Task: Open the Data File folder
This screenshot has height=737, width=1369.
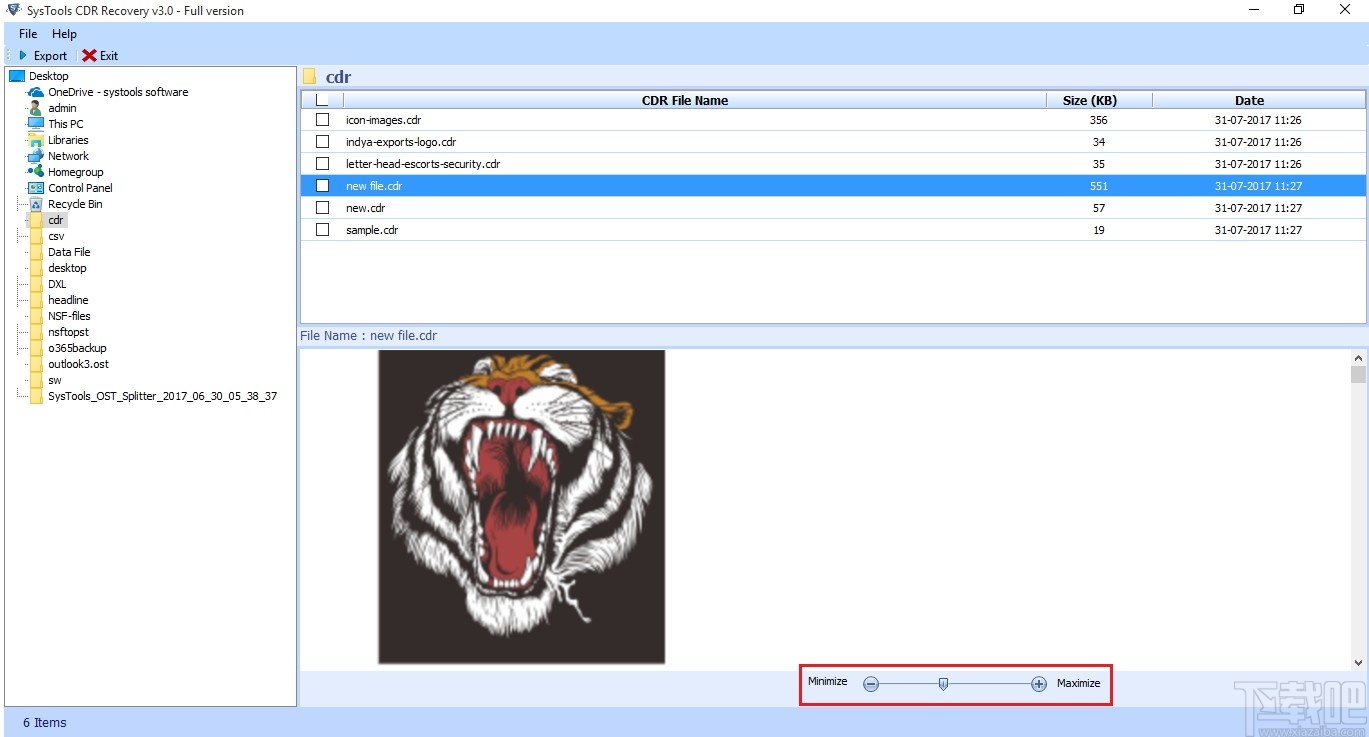Action: [x=69, y=252]
